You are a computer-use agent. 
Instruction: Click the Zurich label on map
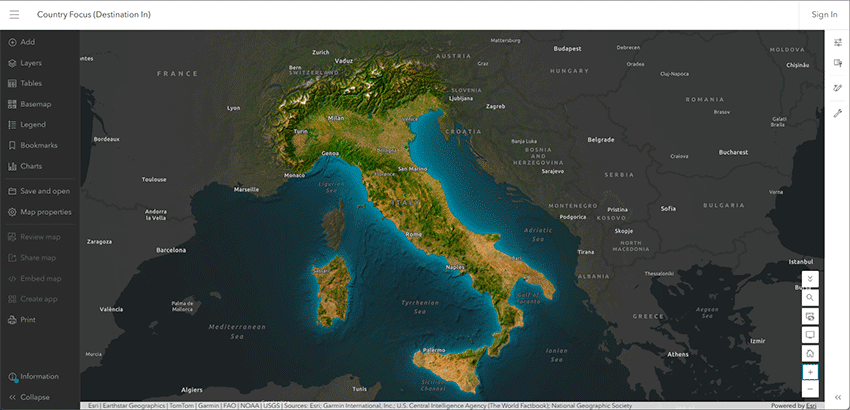321,52
